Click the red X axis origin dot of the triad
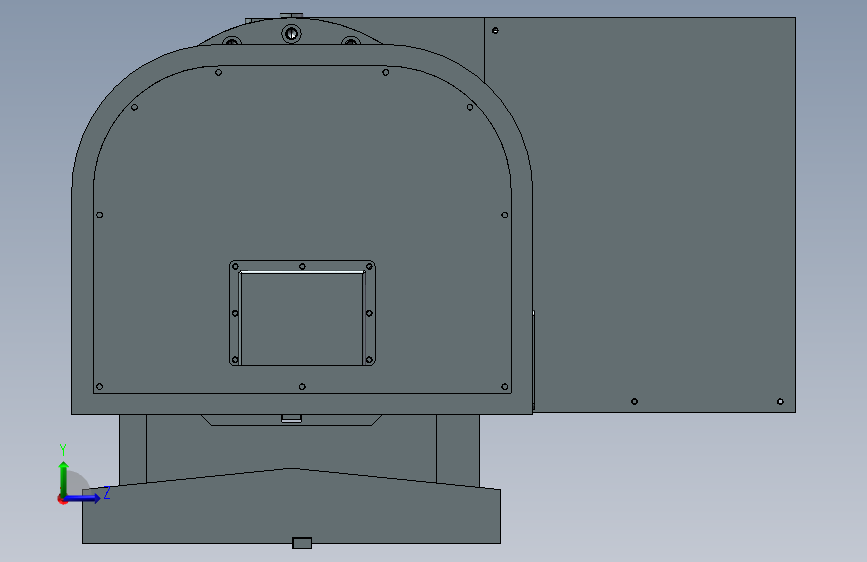This screenshot has width=867, height=562. [x=62, y=499]
